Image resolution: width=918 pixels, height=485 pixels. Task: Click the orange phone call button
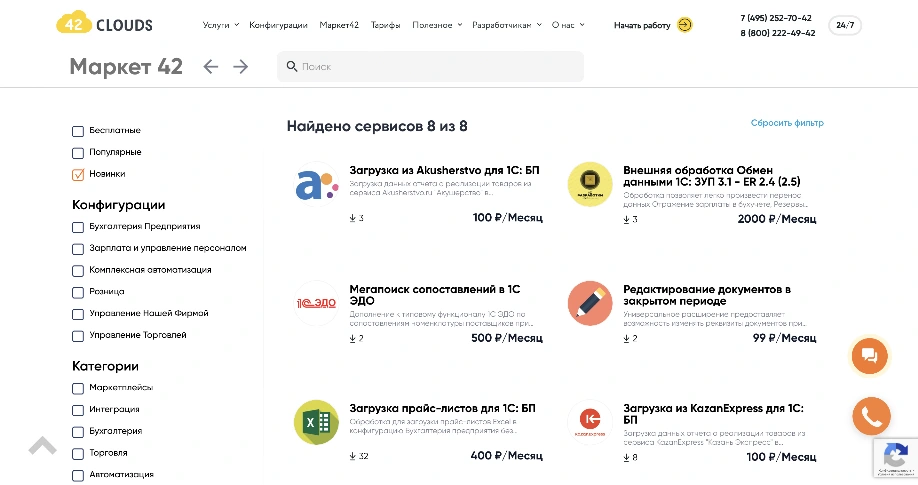tap(869, 416)
